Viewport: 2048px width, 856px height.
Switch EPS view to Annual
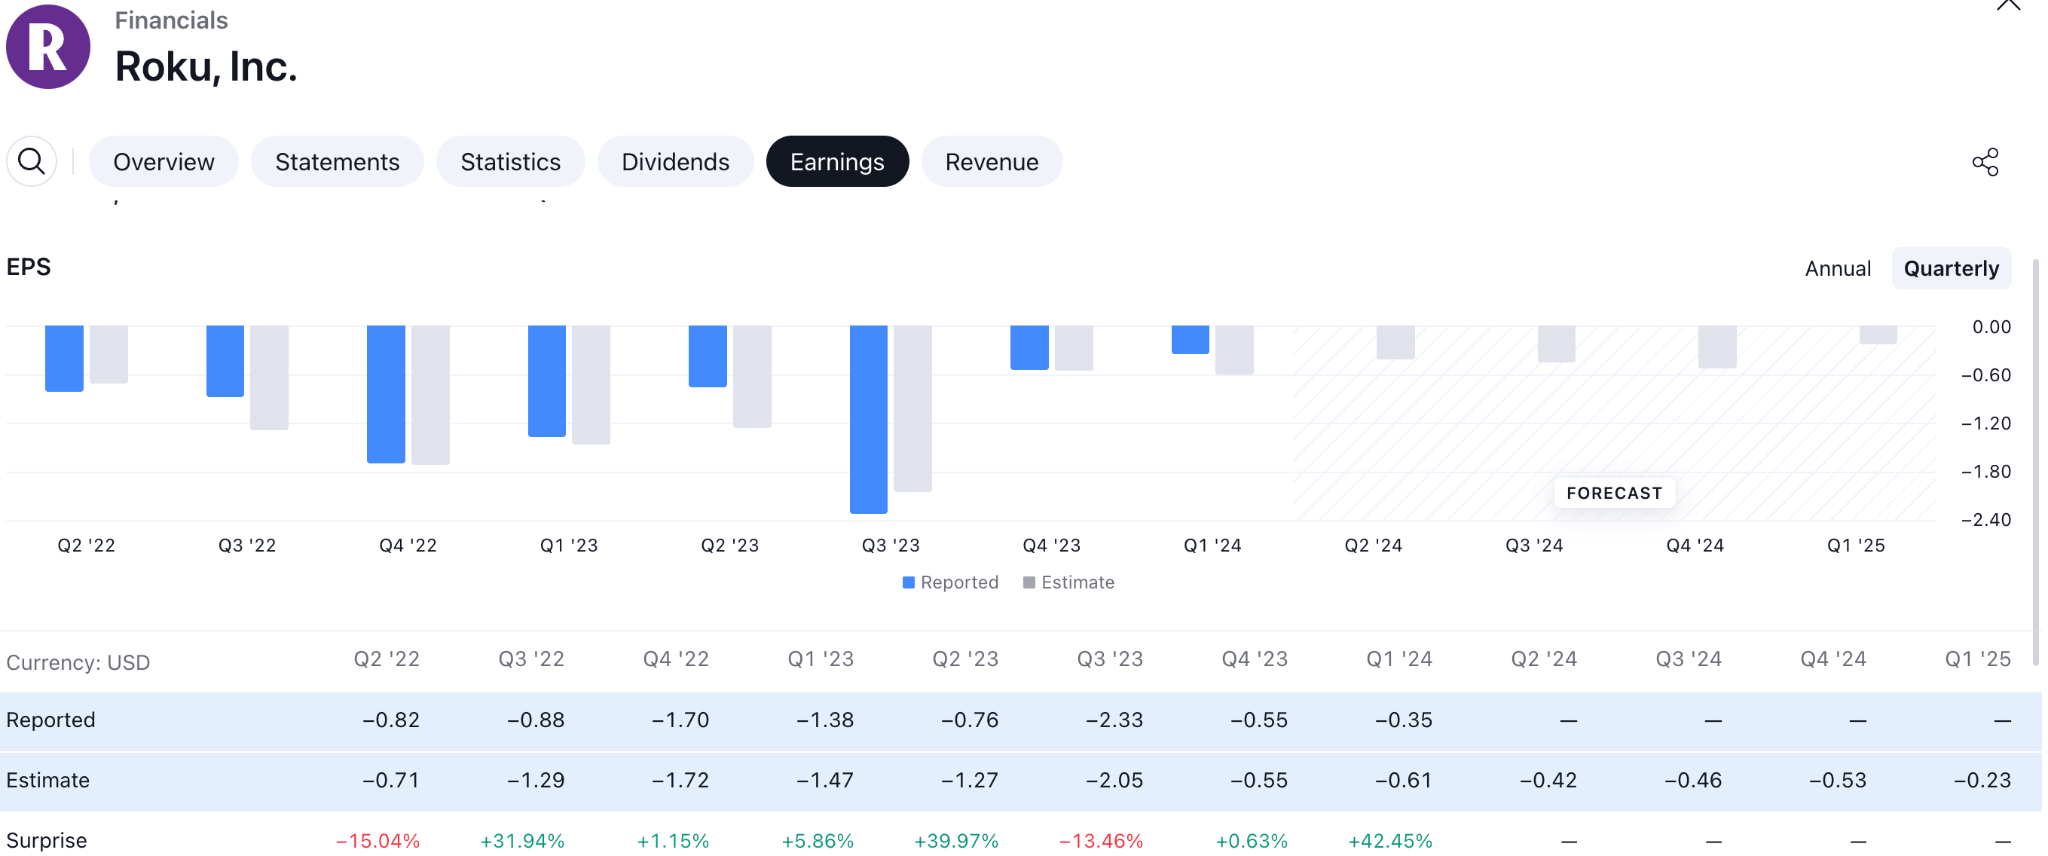click(1837, 268)
